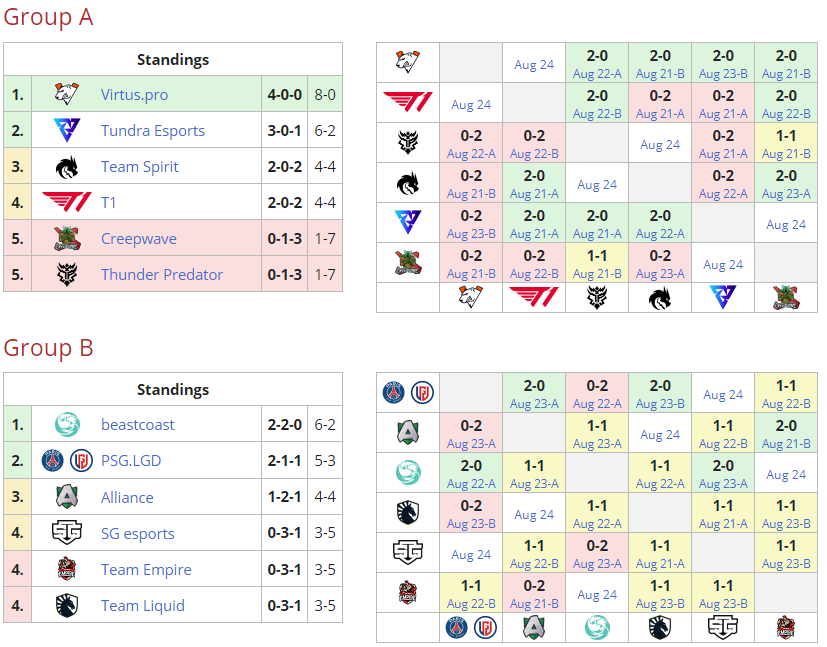Screen dimensions: 827x647
Task: Click the Virtus.pro logo in Group A standings
Action: click(x=67, y=95)
